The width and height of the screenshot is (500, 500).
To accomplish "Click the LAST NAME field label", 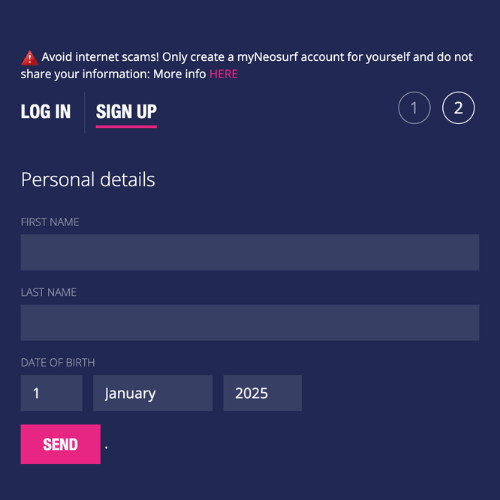I will tap(49, 292).
